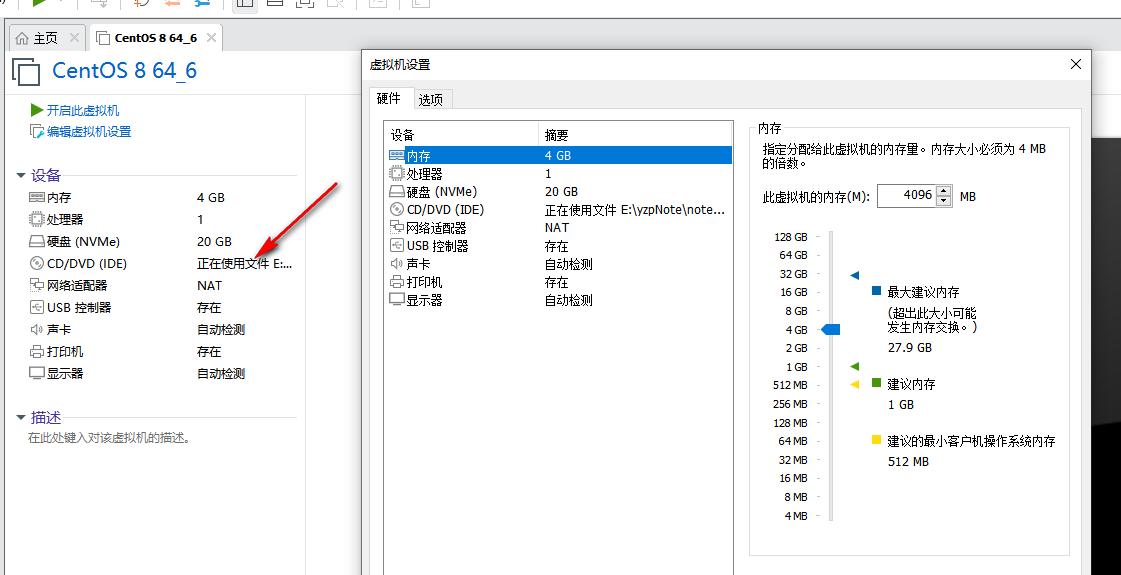This screenshot has width=1121, height=575.
Task: Increase memory with the stepper up arrow
Action: point(944,191)
